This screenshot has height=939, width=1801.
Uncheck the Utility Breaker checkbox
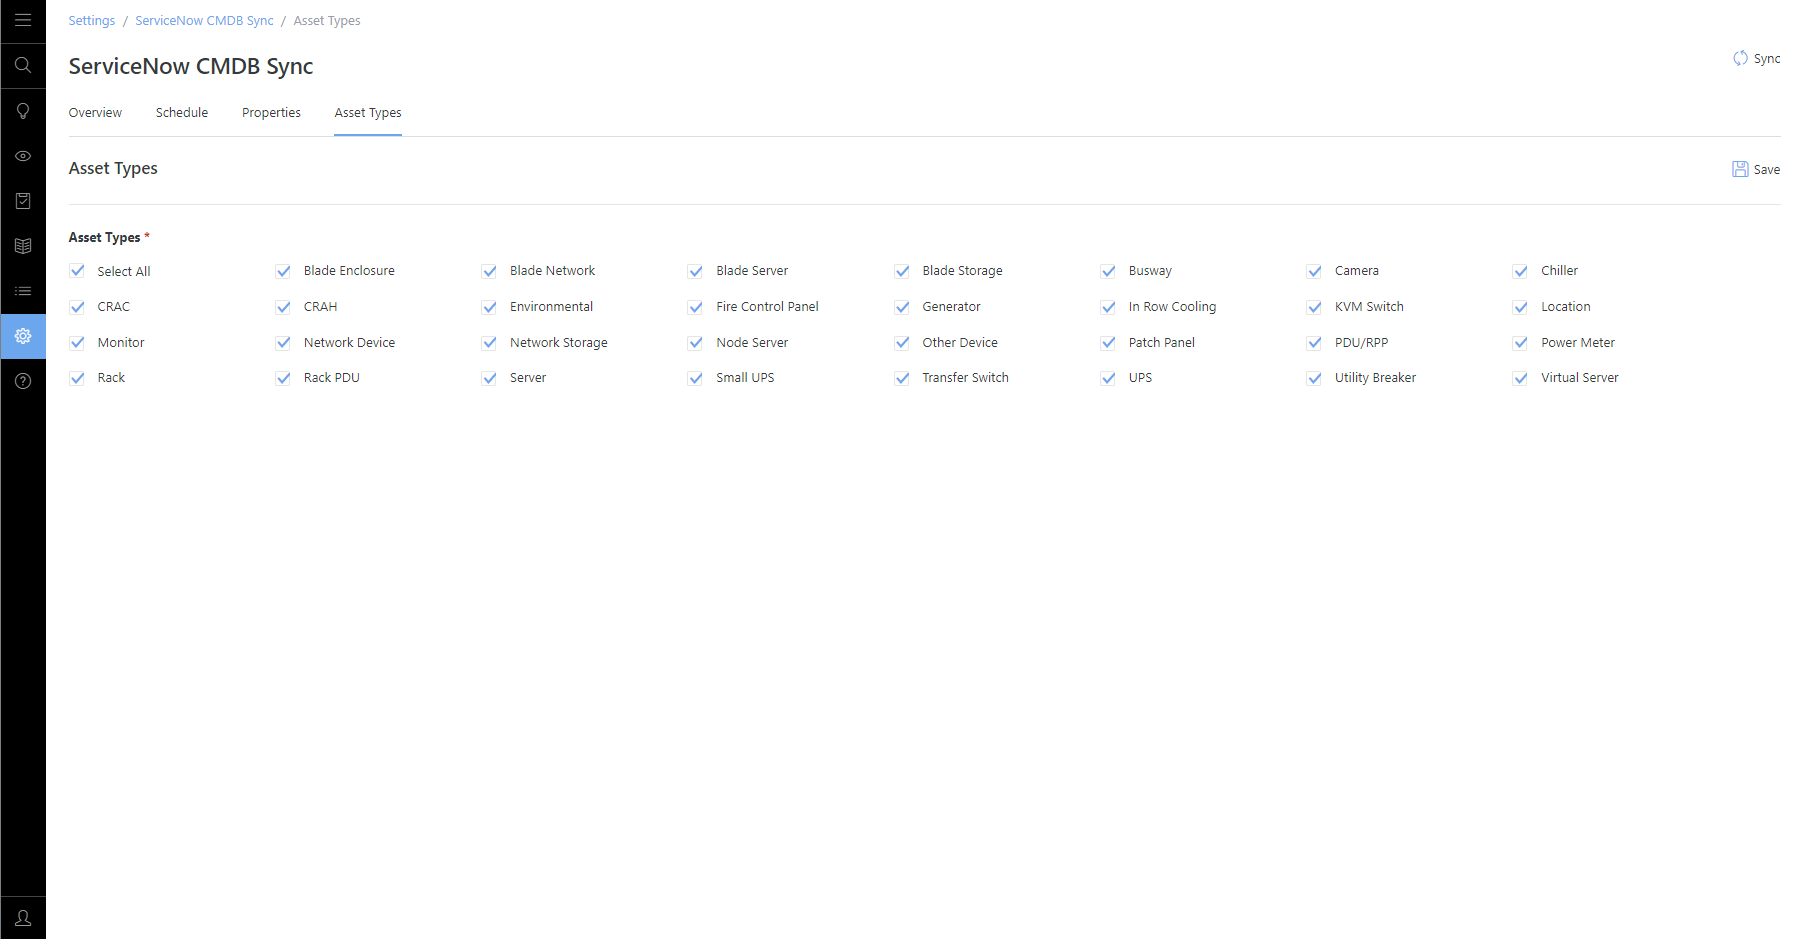[x=1314, y=378]
